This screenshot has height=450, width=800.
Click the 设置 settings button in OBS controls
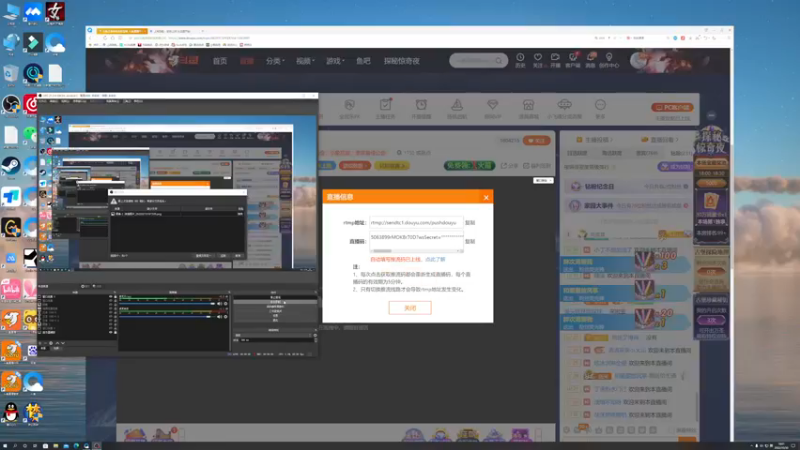275,316
